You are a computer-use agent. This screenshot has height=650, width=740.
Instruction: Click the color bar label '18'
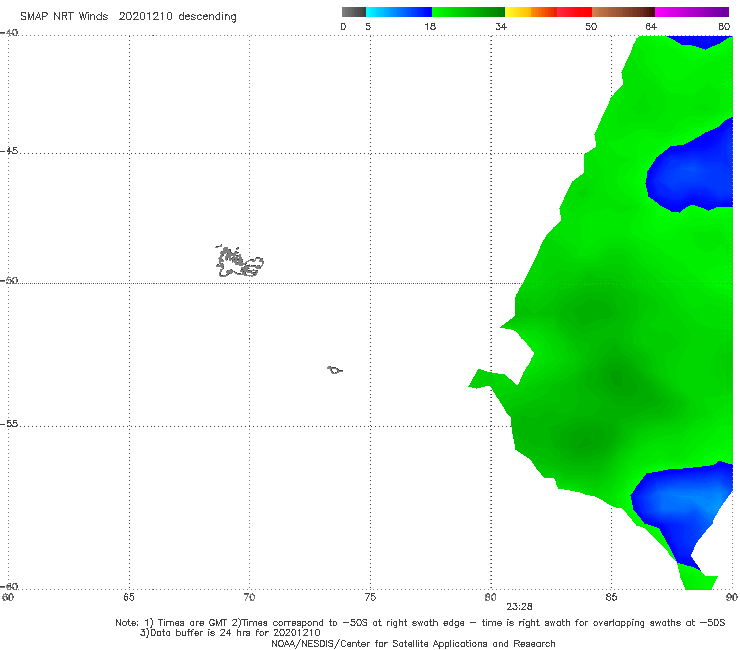pyautogui.click(x=430, y=26)
